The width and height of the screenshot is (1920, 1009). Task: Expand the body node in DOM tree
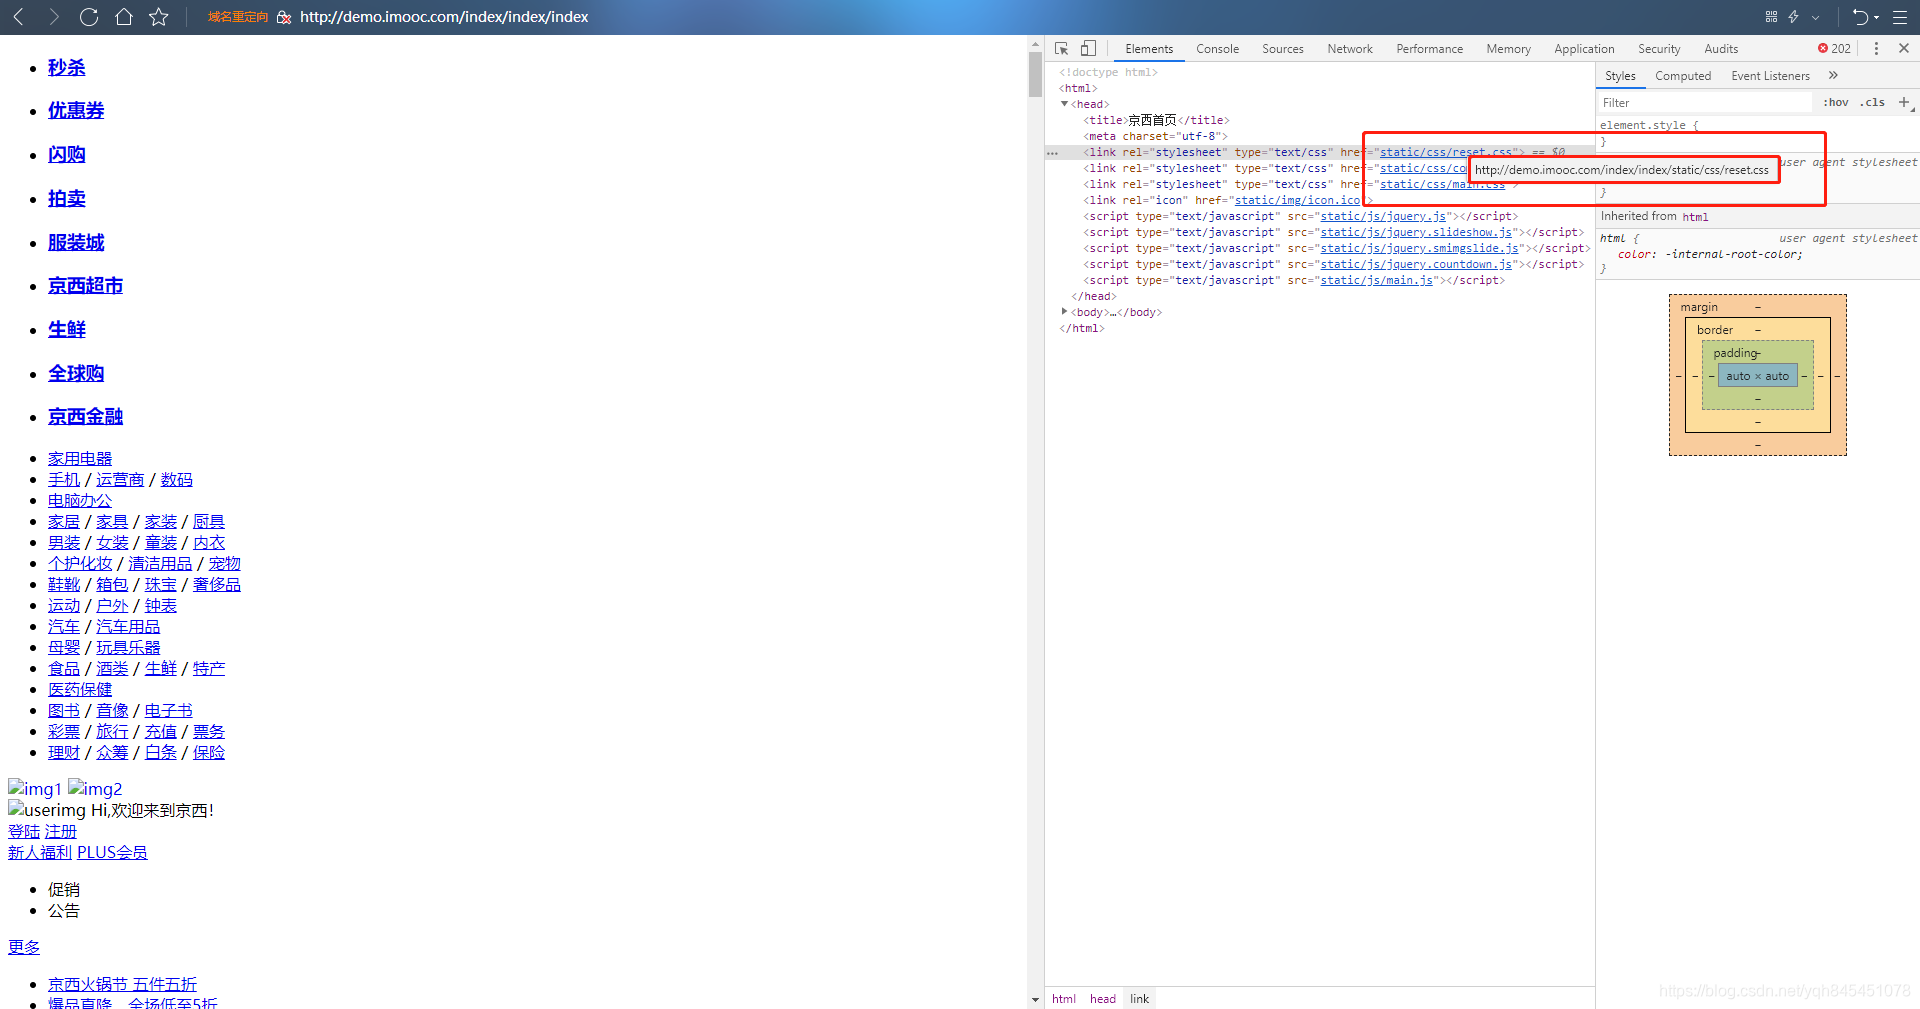1064,312
